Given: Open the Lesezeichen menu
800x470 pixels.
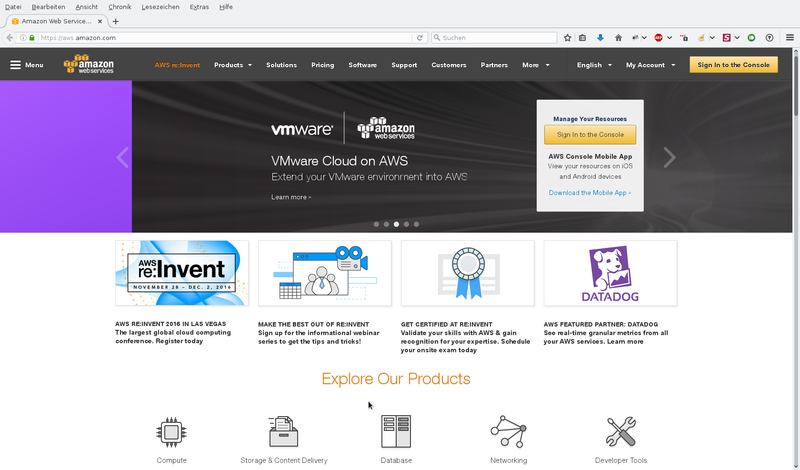Looking at the screenshot, I should coord(161,7).
